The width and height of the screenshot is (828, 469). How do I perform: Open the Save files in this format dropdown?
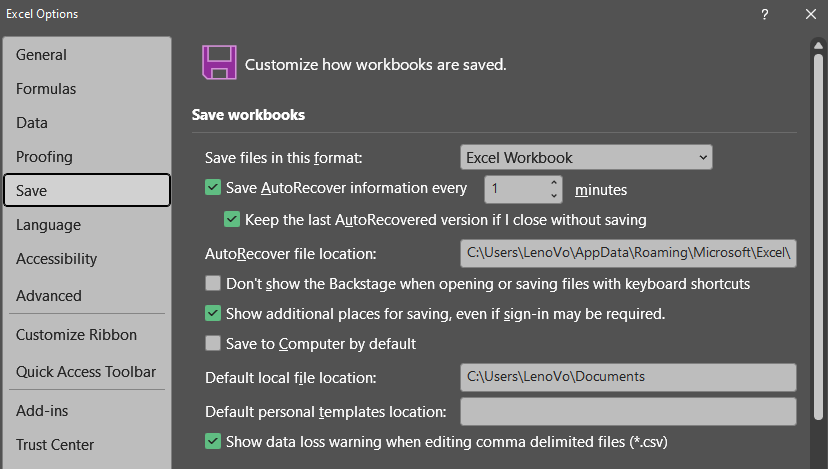click(x=586, y=157)
